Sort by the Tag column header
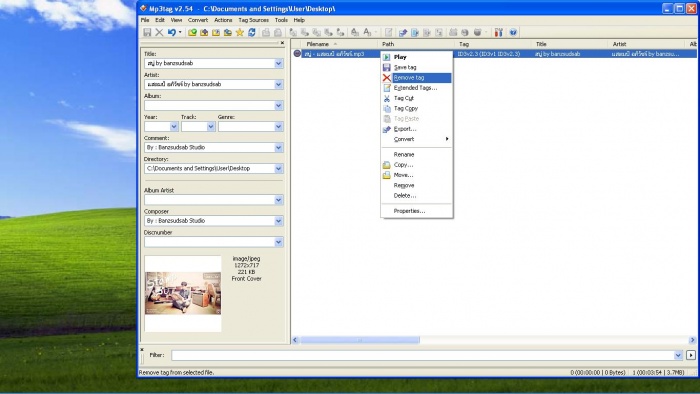This screenshot has height=394, width=700. tap(492, 44)
